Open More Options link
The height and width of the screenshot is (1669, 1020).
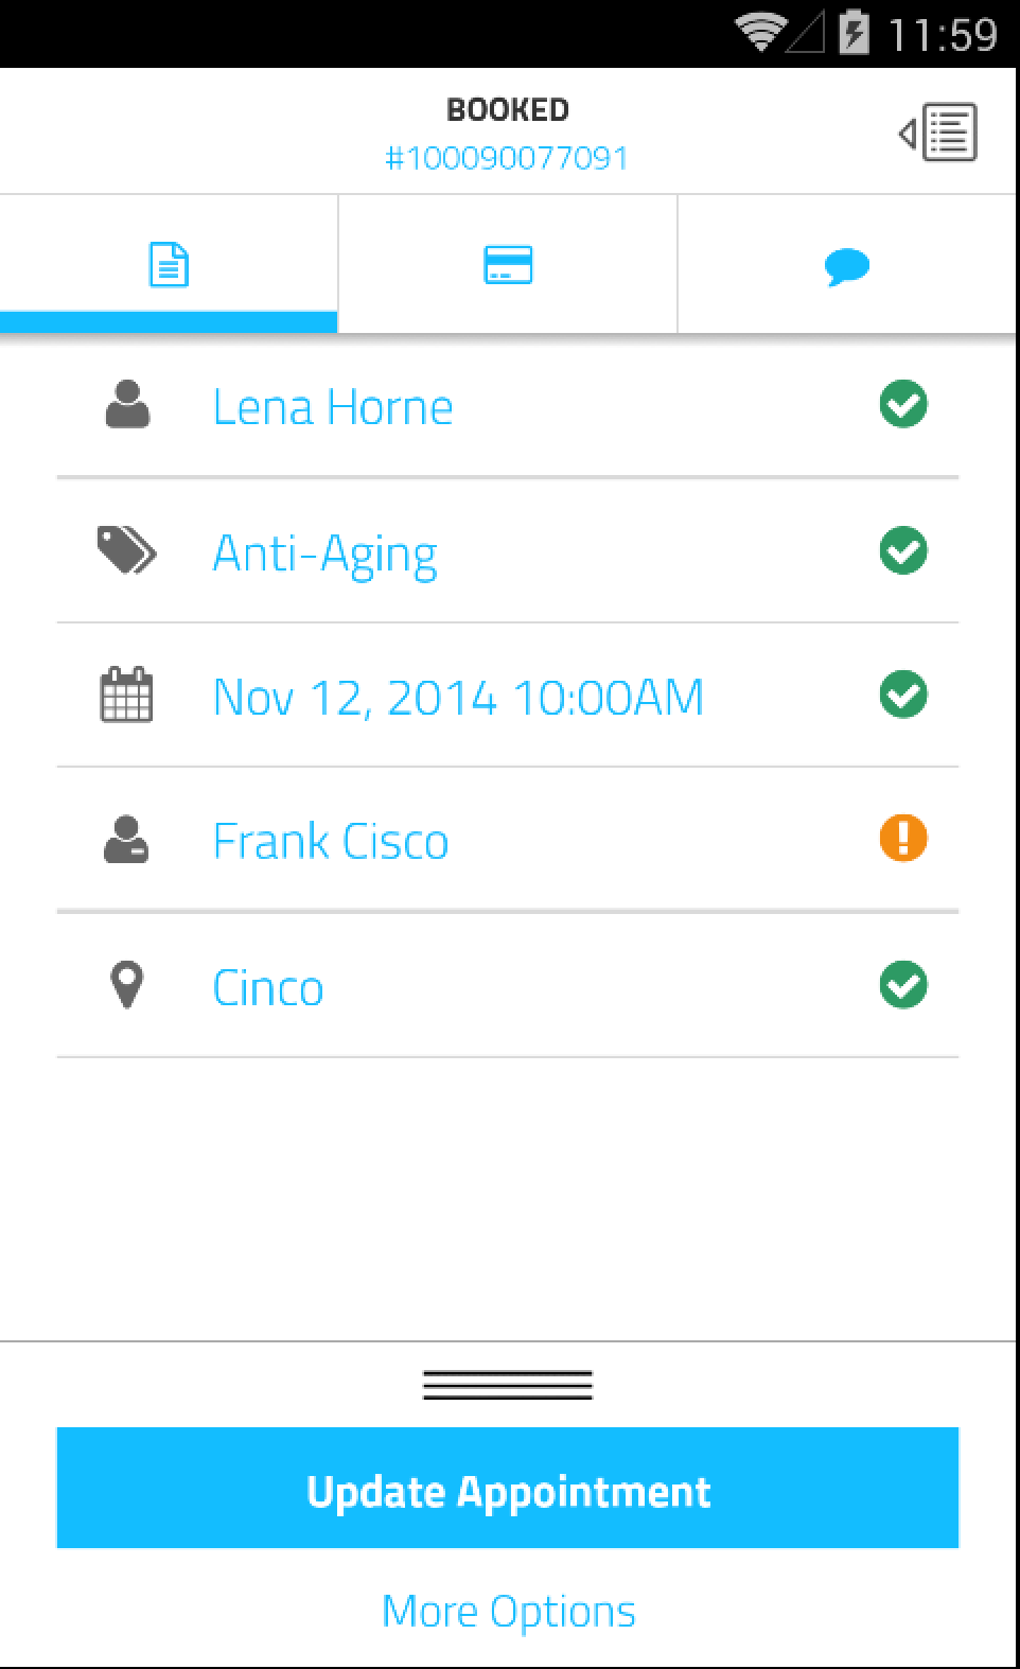coord(508,1612)
